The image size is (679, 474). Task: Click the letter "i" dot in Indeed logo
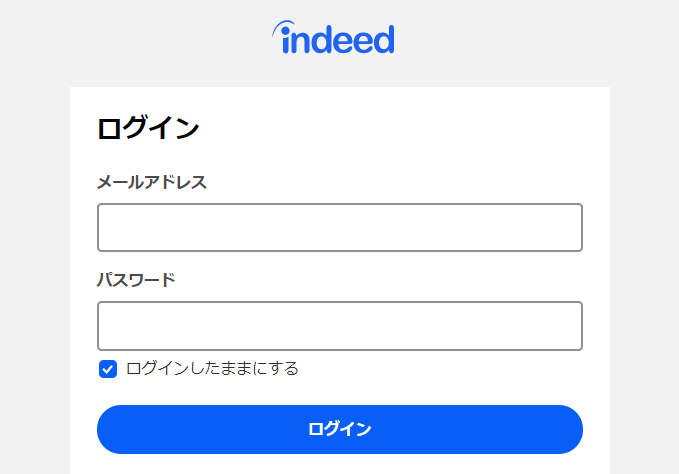point(286,31)
